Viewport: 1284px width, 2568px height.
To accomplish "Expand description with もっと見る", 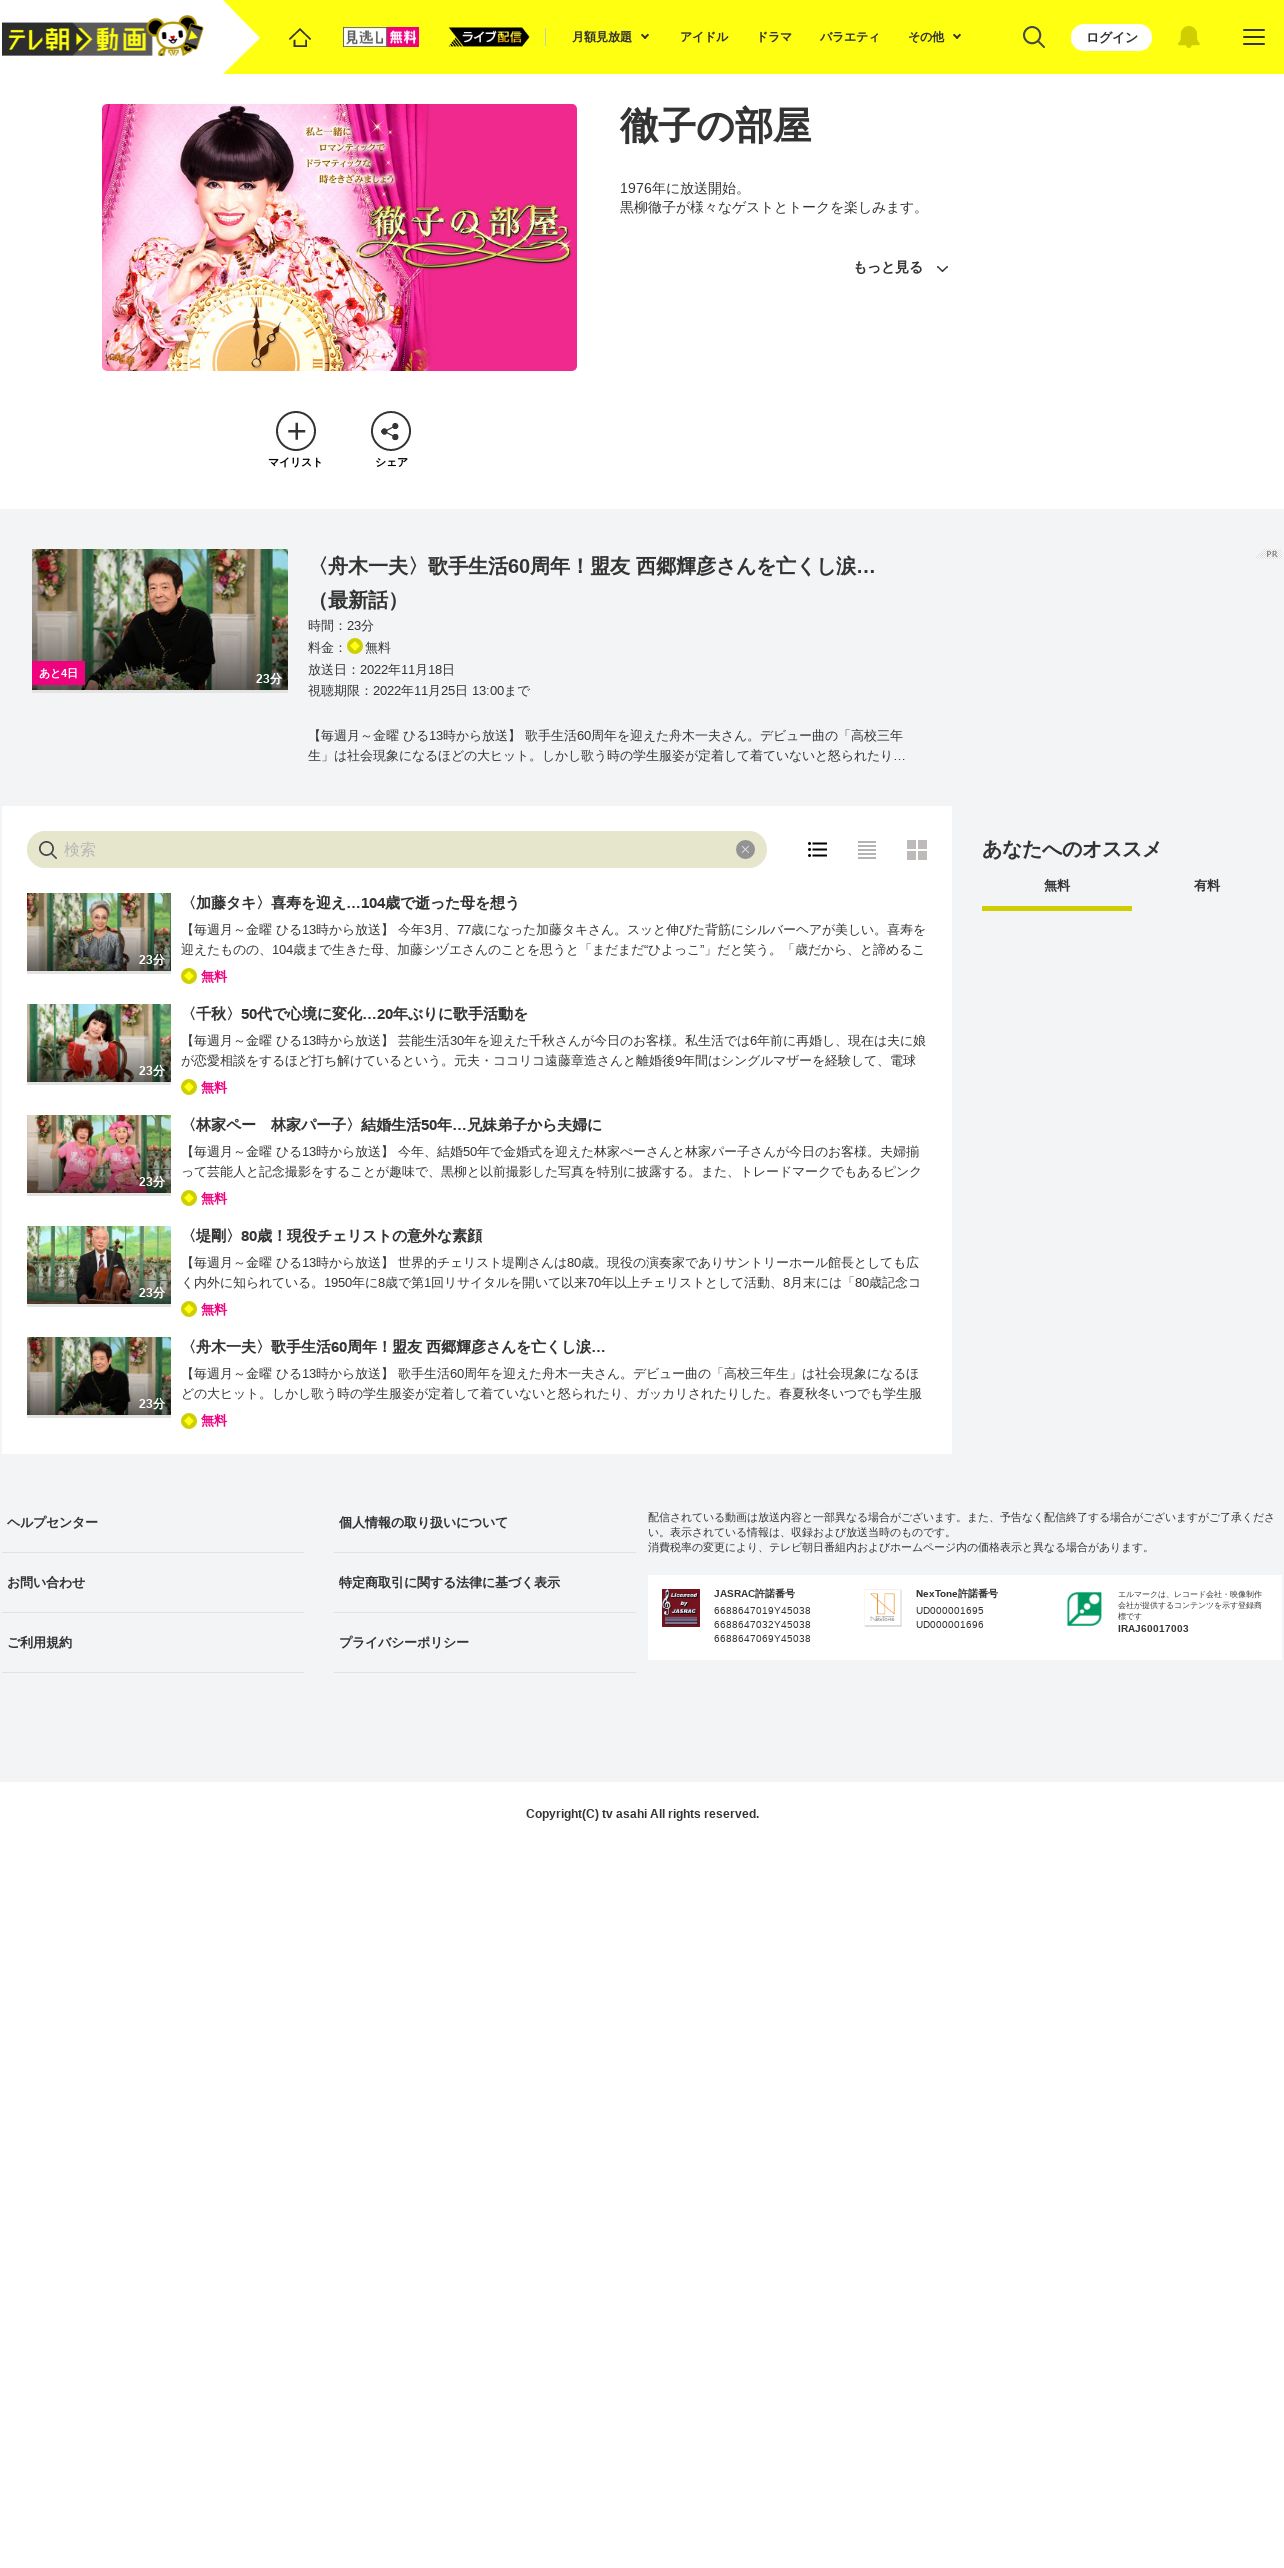I will coord(900,268).
